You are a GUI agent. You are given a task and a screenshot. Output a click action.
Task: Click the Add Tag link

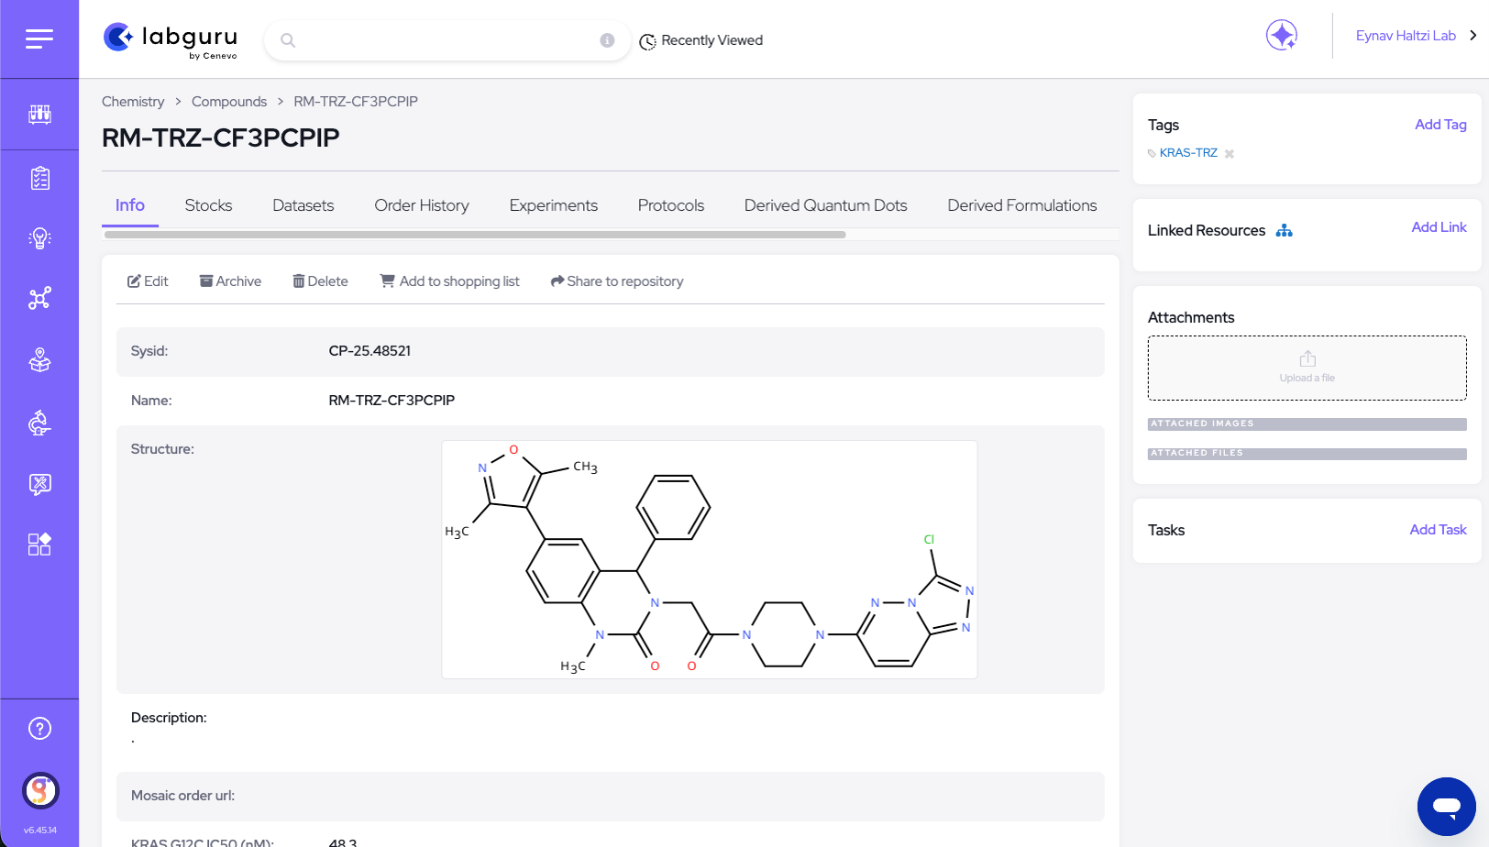(1440, 124)
